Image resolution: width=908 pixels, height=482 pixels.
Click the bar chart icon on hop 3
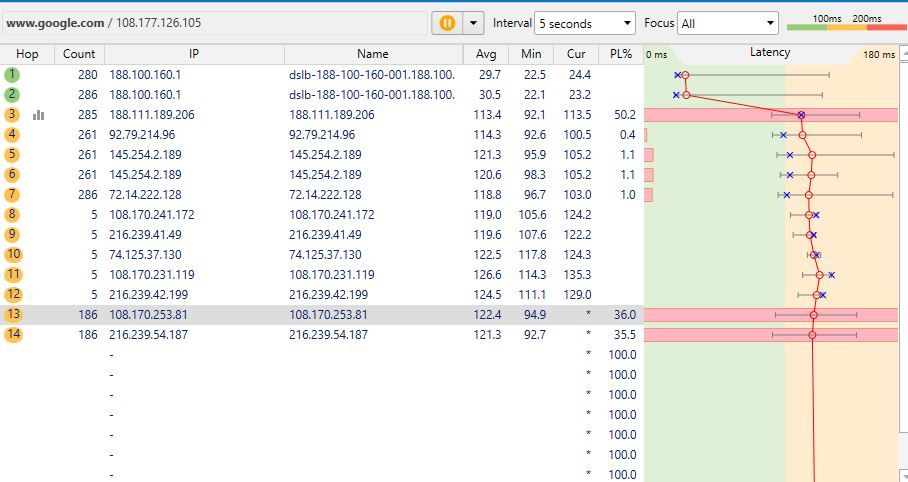(x=38, y=115)
